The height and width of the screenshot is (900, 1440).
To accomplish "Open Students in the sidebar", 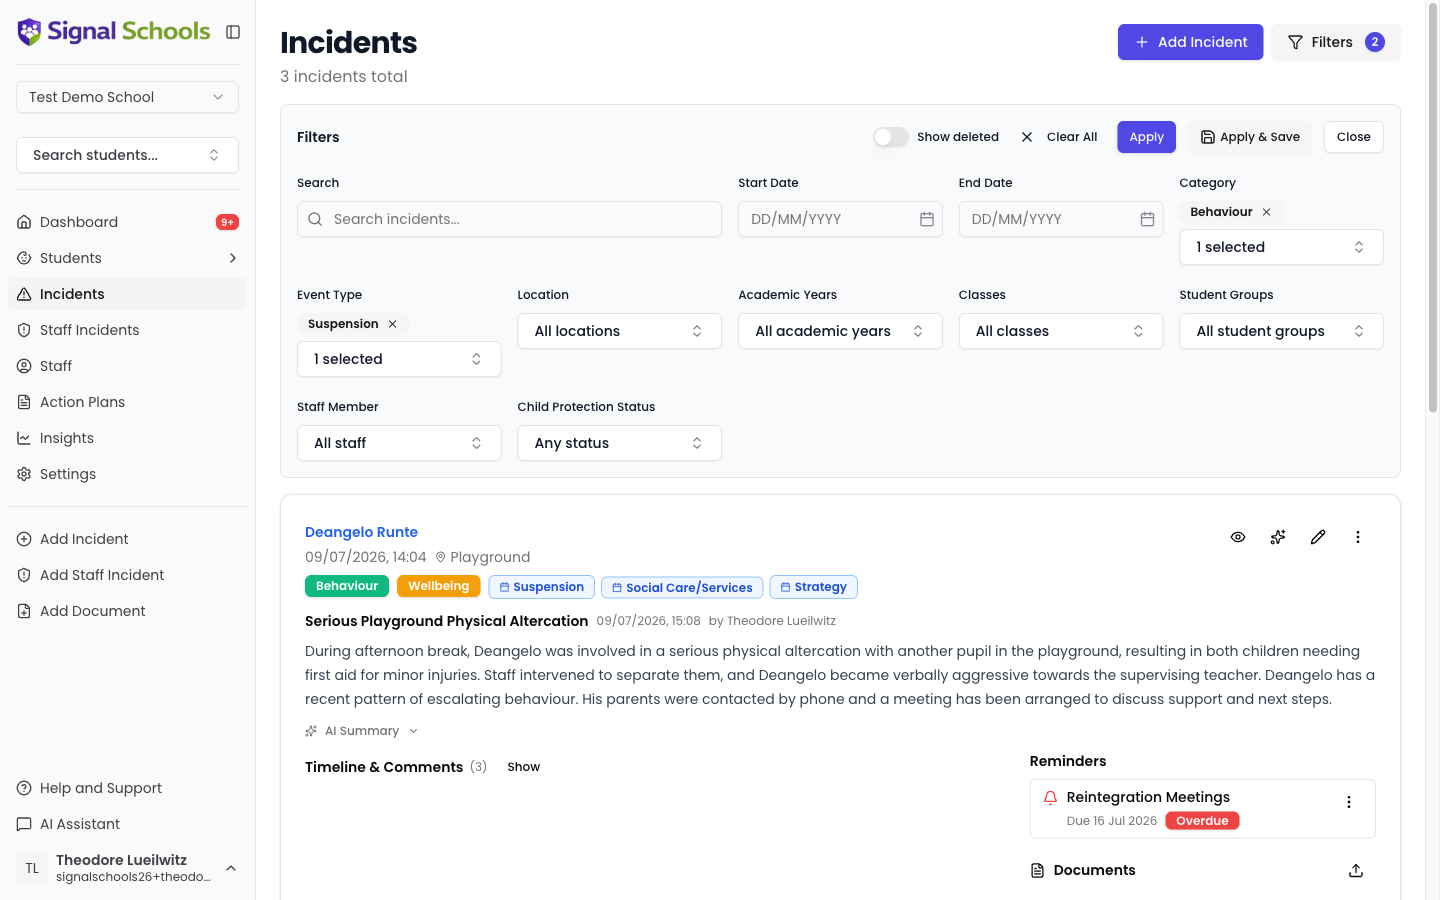I will [x=70, y=258].
